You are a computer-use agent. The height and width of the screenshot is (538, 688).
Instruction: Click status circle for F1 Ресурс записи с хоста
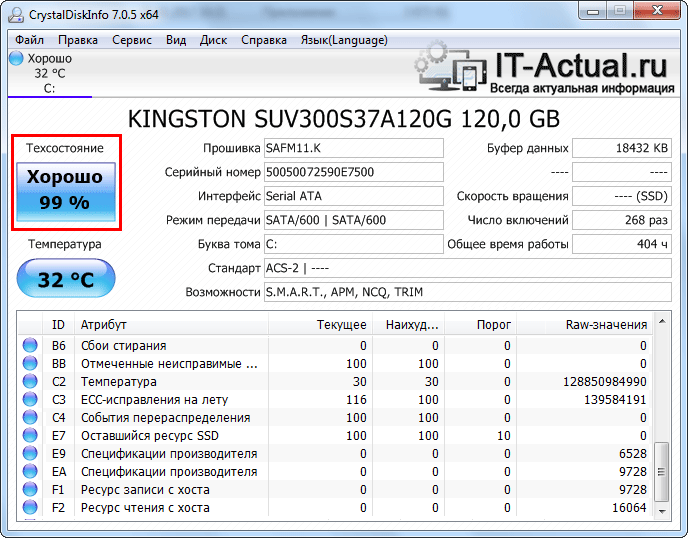30,489
